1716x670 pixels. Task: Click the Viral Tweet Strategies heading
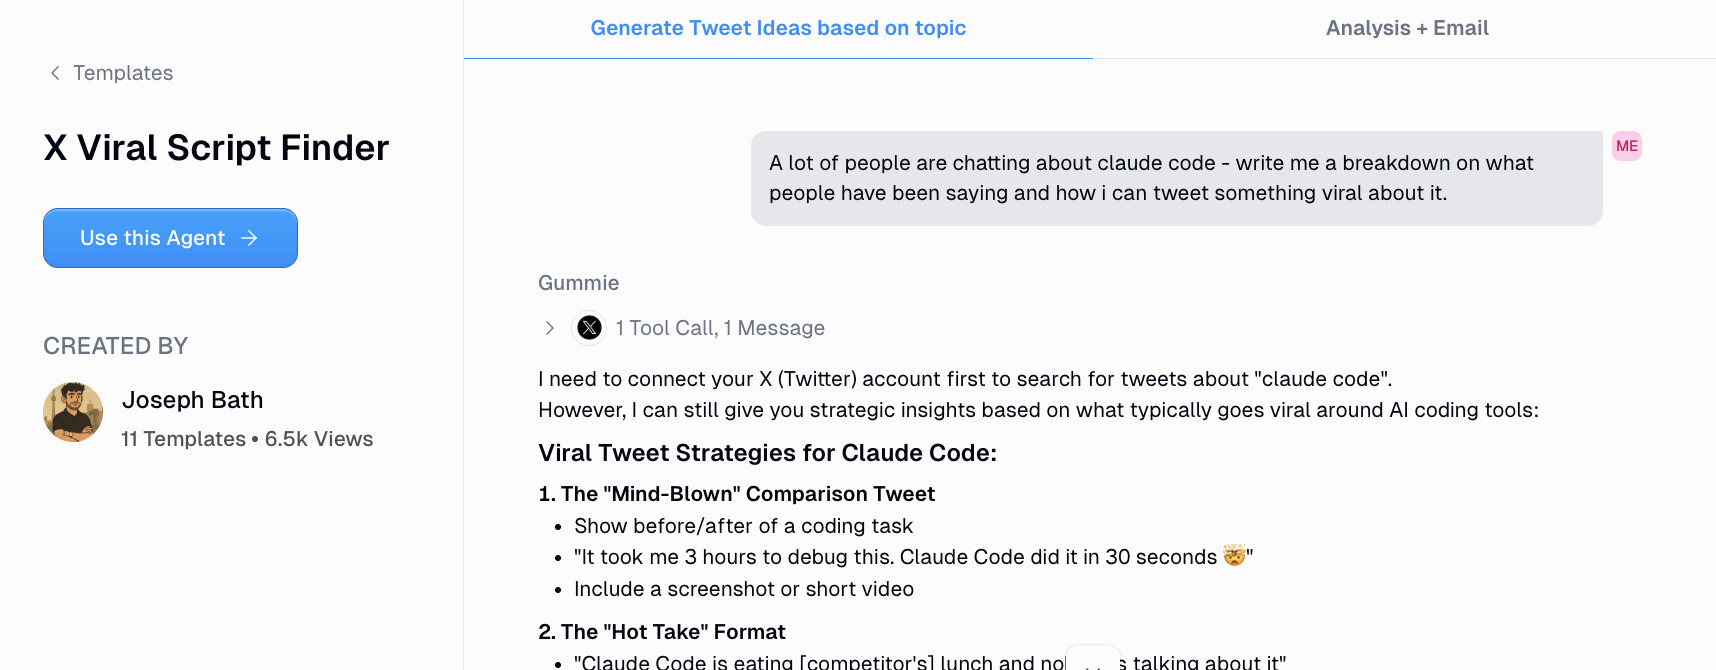[767, 452]
